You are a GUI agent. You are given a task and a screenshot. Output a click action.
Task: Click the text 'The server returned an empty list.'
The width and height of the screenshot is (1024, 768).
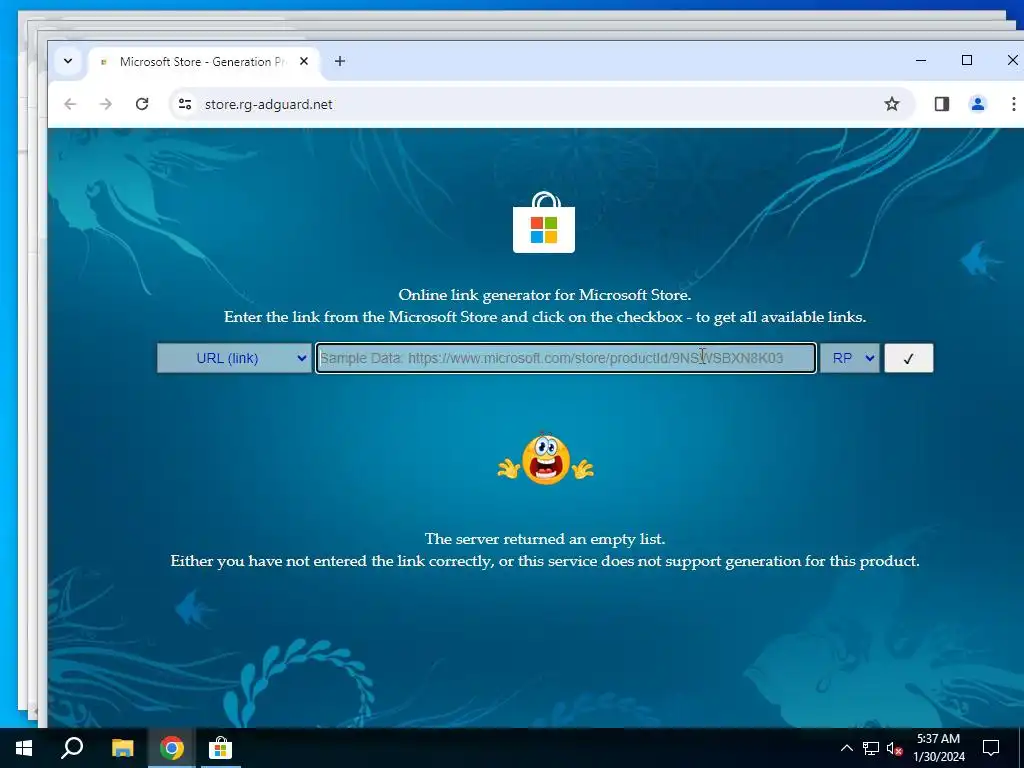545,539
